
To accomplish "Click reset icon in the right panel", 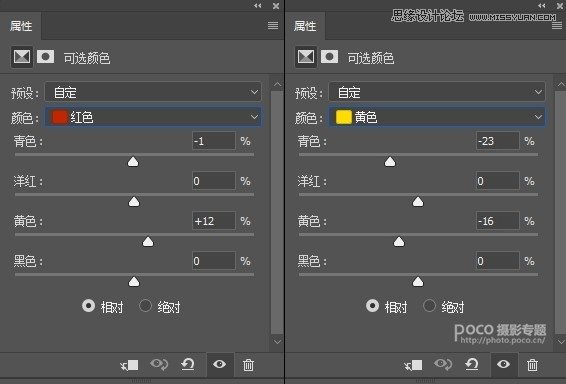I will tap(472, 364).
